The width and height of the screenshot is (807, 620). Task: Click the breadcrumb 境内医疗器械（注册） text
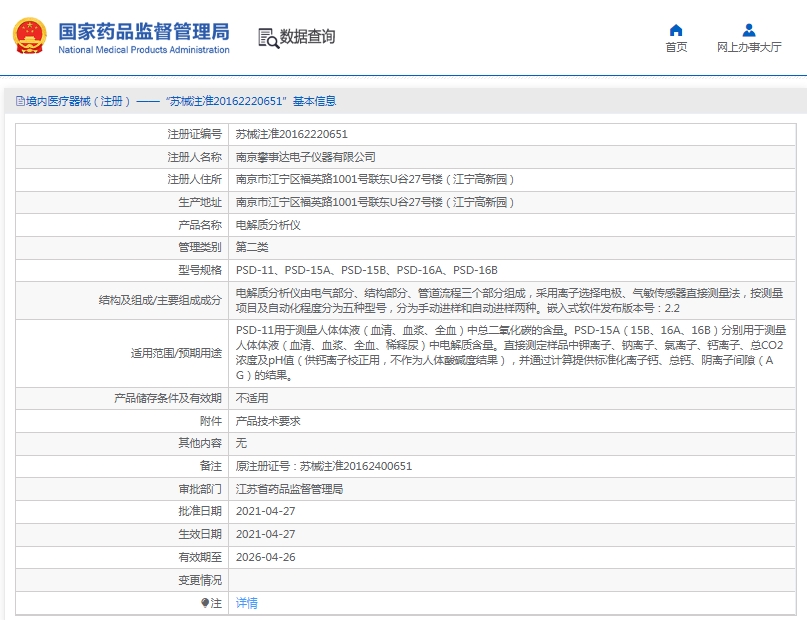click(x=78, y=101)
